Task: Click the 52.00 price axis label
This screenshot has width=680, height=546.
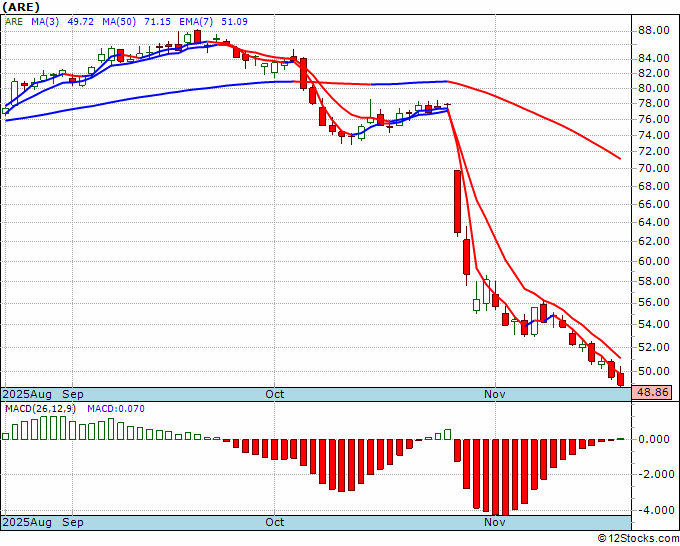Action: (654, 347)
